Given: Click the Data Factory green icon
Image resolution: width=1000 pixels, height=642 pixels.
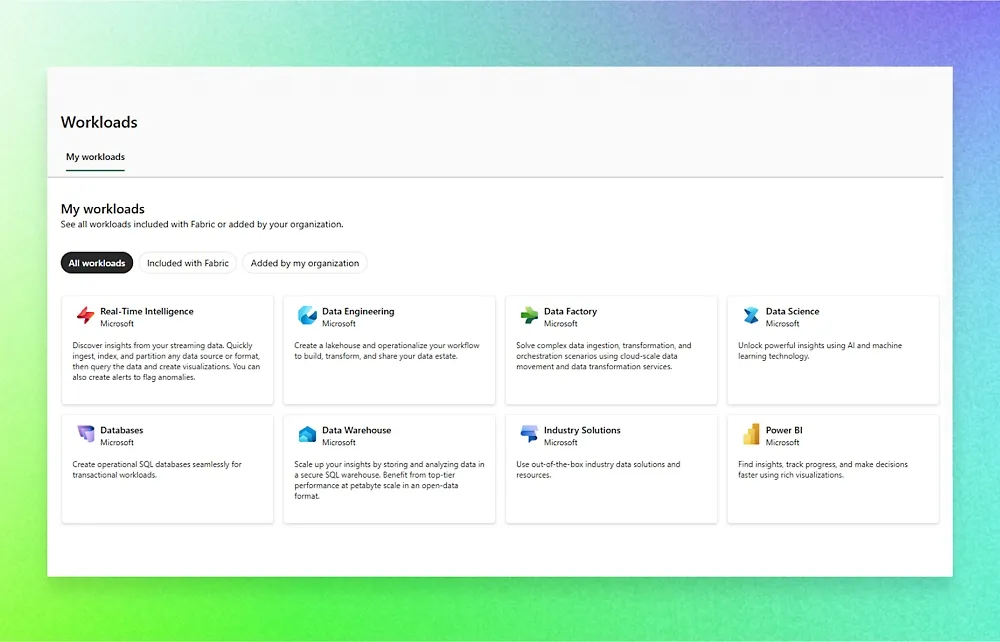Looking at the screenshot, I should point(529,315).
